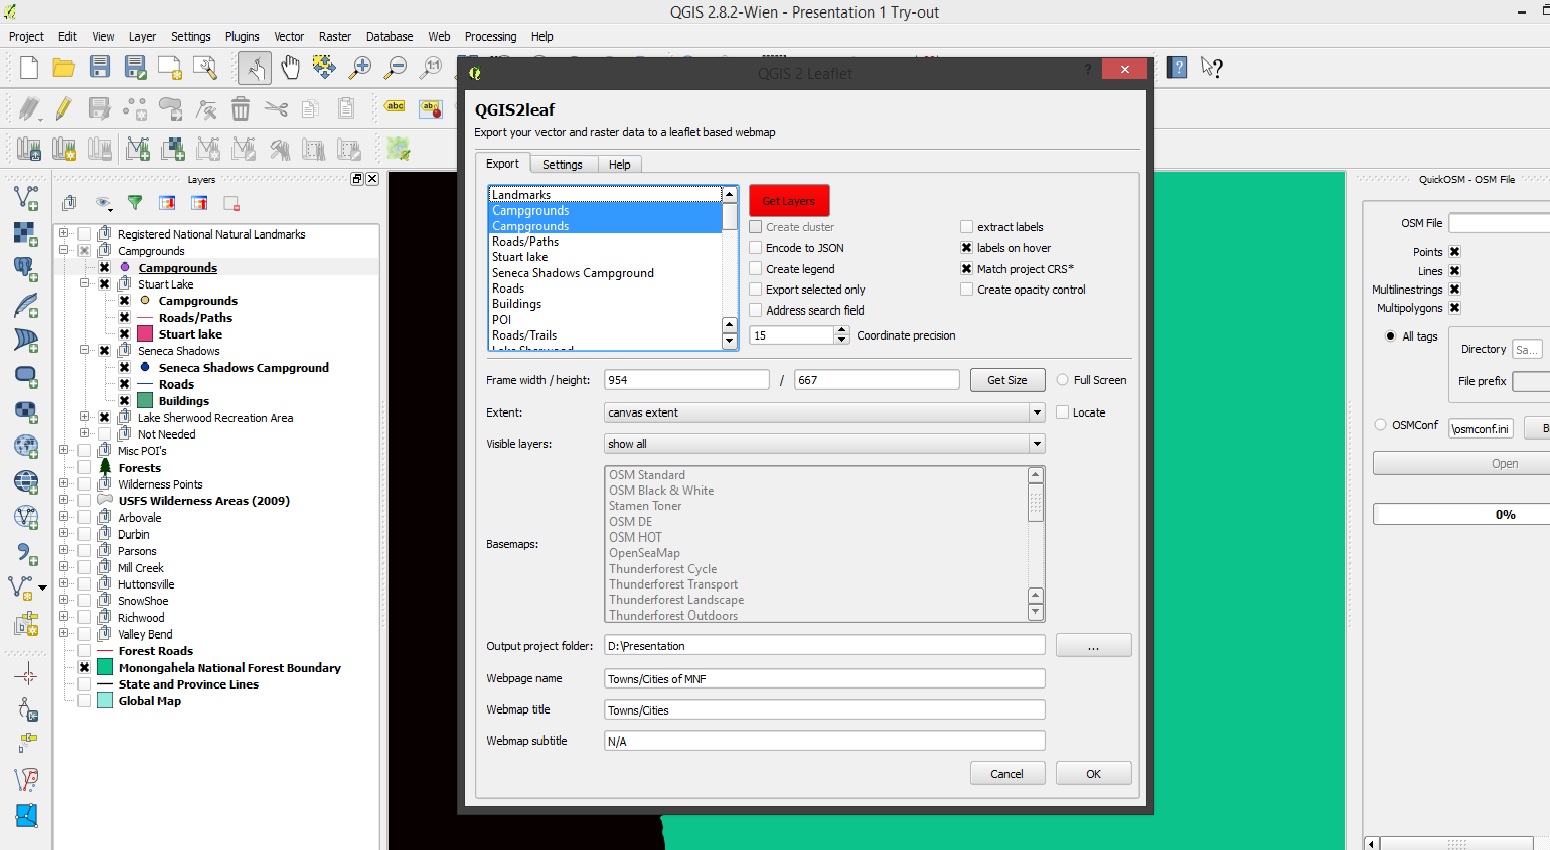Screen dimensions: 1550x850
Task: Click the Cancel button in QGIS2leaf dialog
Action: pyautogui.click(x=1007, y=774)
